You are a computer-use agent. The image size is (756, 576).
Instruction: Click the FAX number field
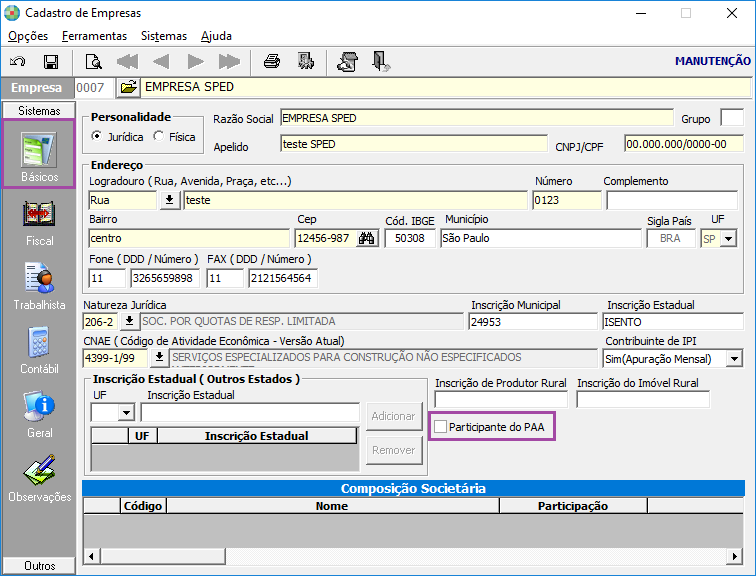coord(283,278)
